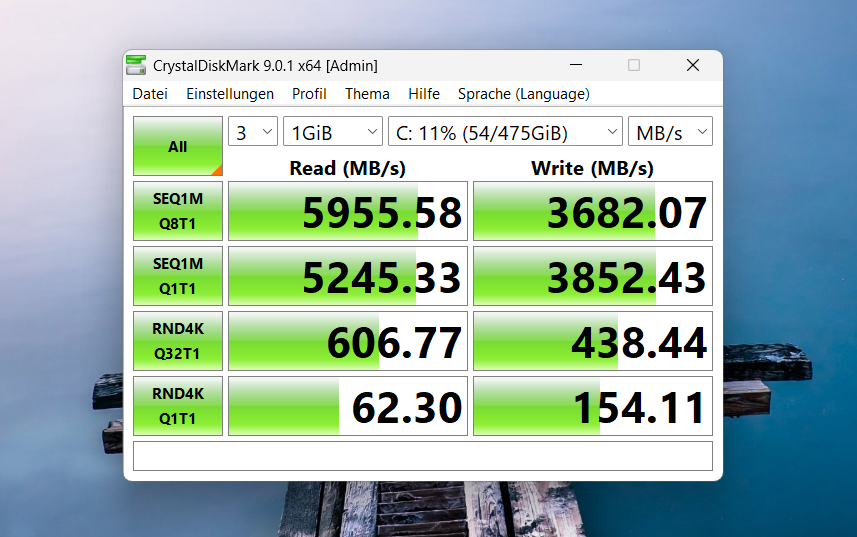Open the MB/s unit dropdown
This screenshot has width=857, height=537.
tap(670, 132)
